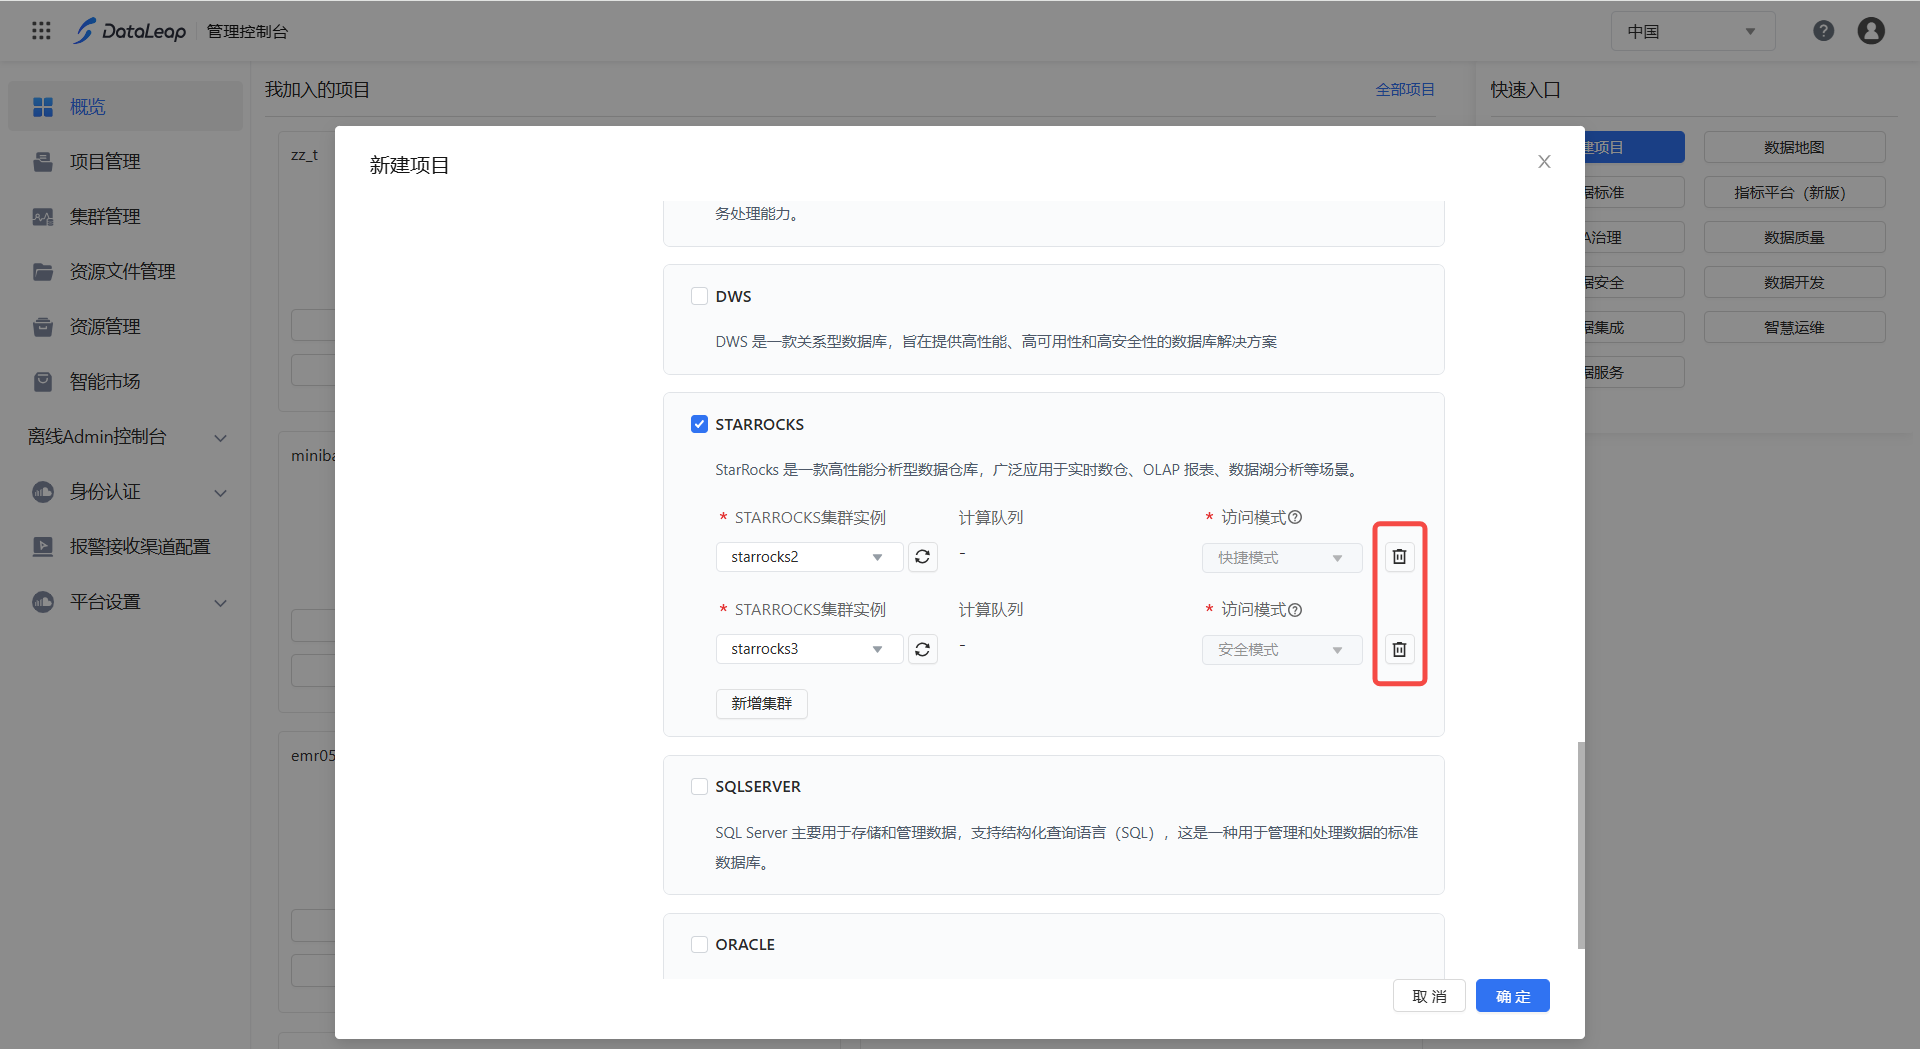Go to 概览 in the sidebar

[125, 107]
